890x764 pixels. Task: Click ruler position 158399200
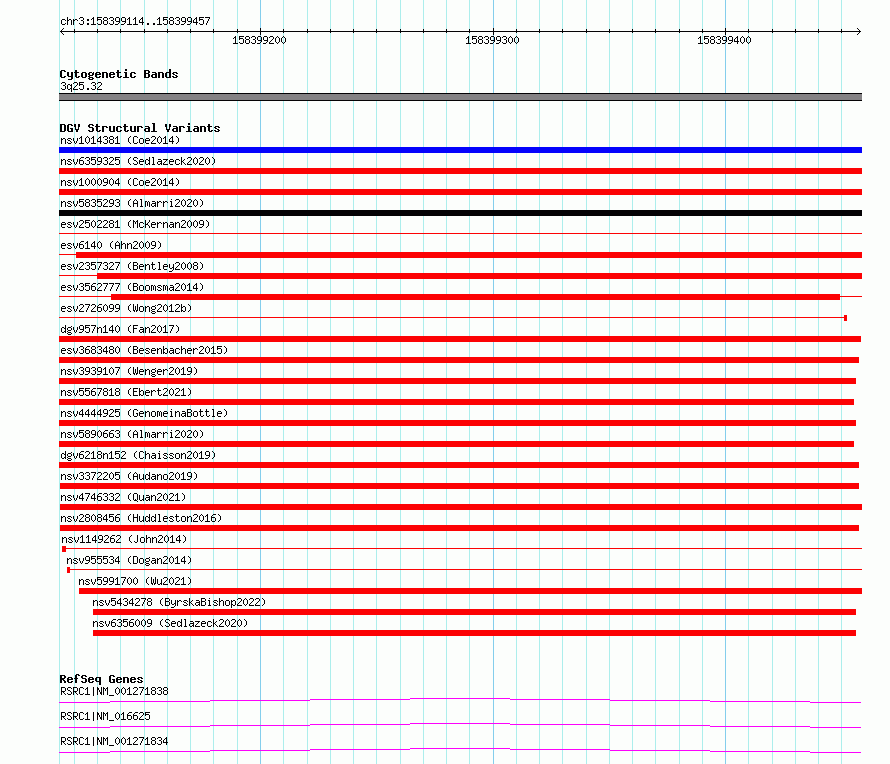click(259, 40)
